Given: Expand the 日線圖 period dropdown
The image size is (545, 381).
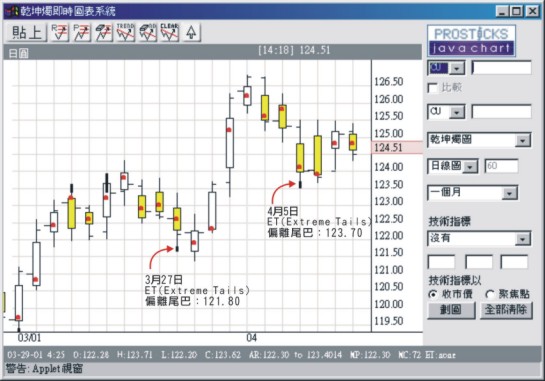Looking at the screenshot, I should 453,167.
